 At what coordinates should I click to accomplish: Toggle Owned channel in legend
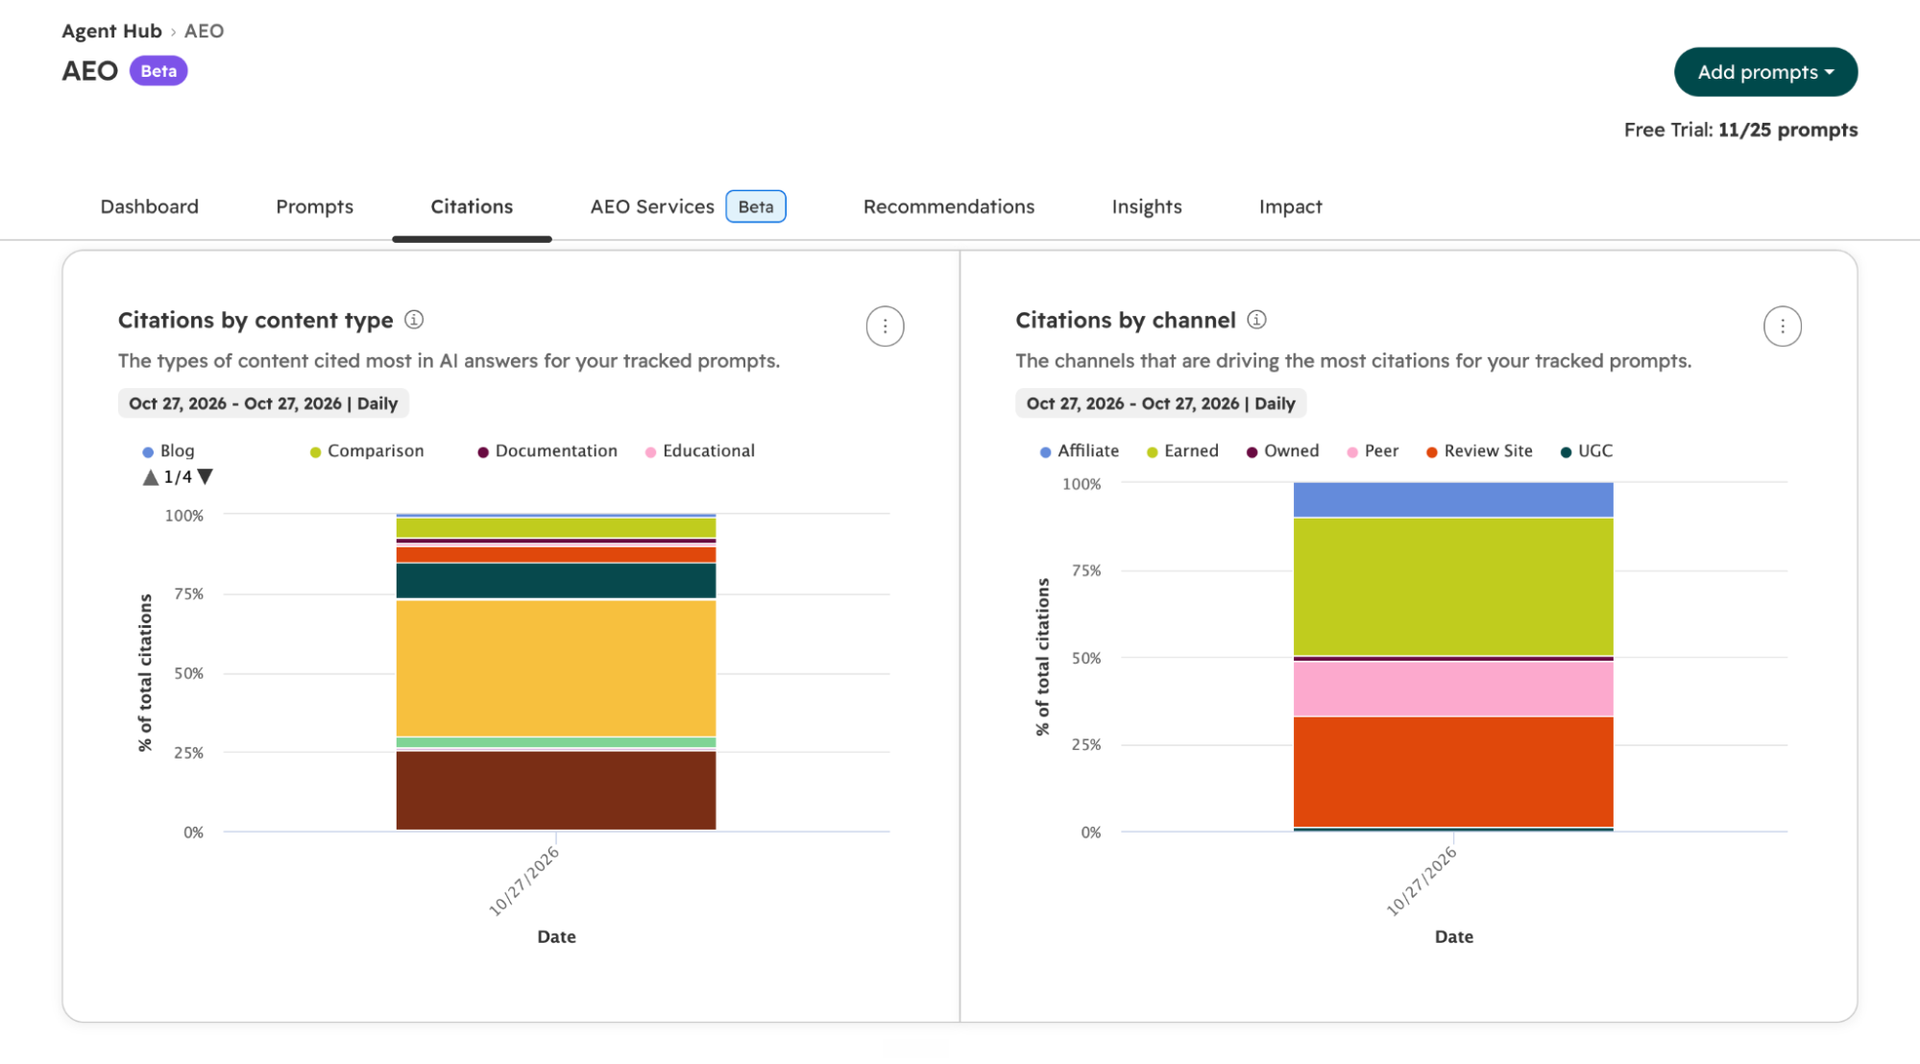pyautogui.click(x=1283, y=451)
